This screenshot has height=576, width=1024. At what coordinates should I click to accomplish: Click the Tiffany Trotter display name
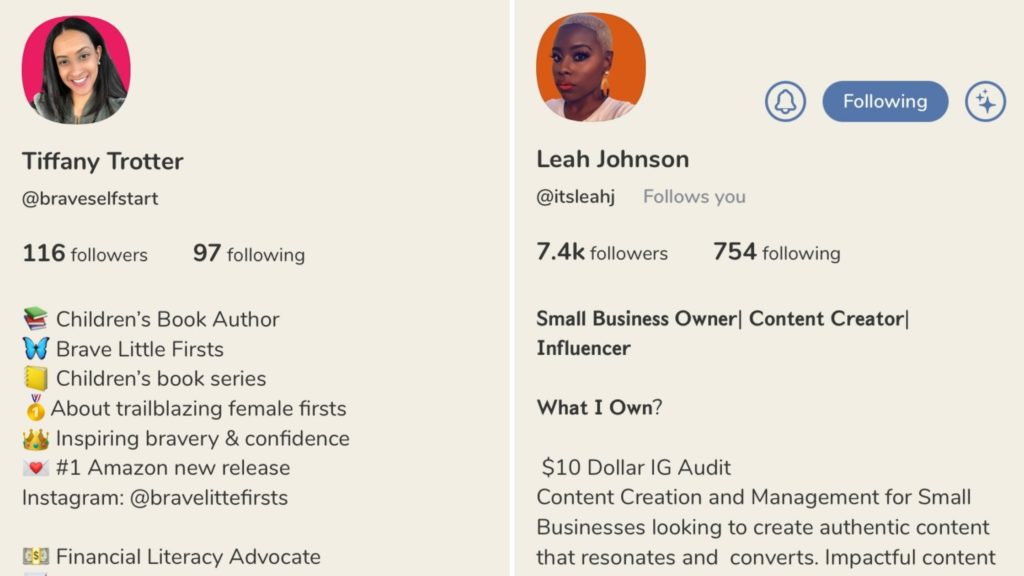click(103, 161)
